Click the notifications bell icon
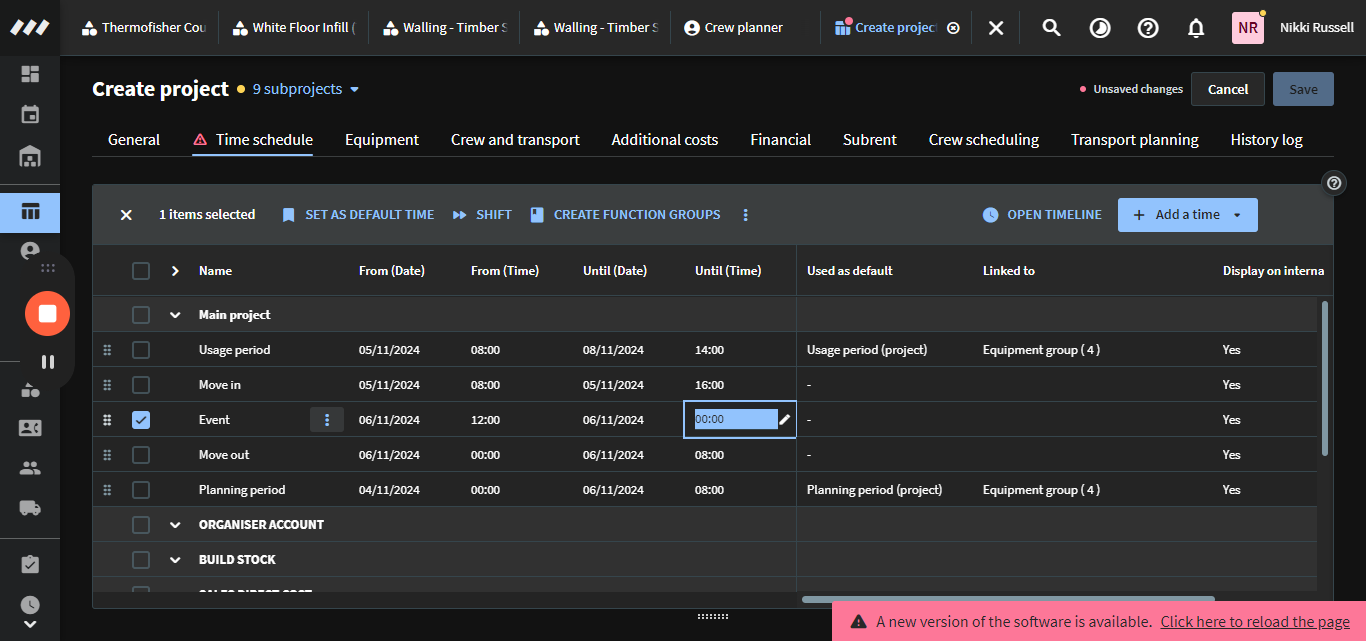1366x641 pixels. click(x=1196, y=28)
